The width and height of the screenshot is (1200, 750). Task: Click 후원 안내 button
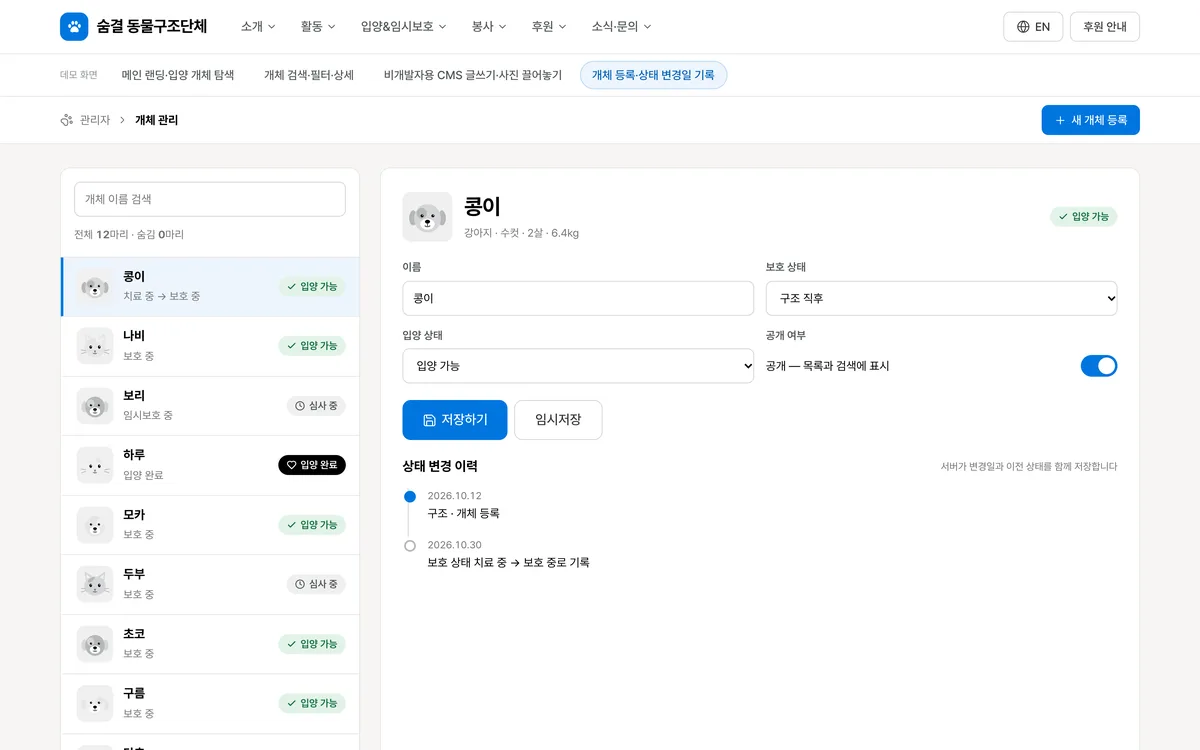point(1104,27)
